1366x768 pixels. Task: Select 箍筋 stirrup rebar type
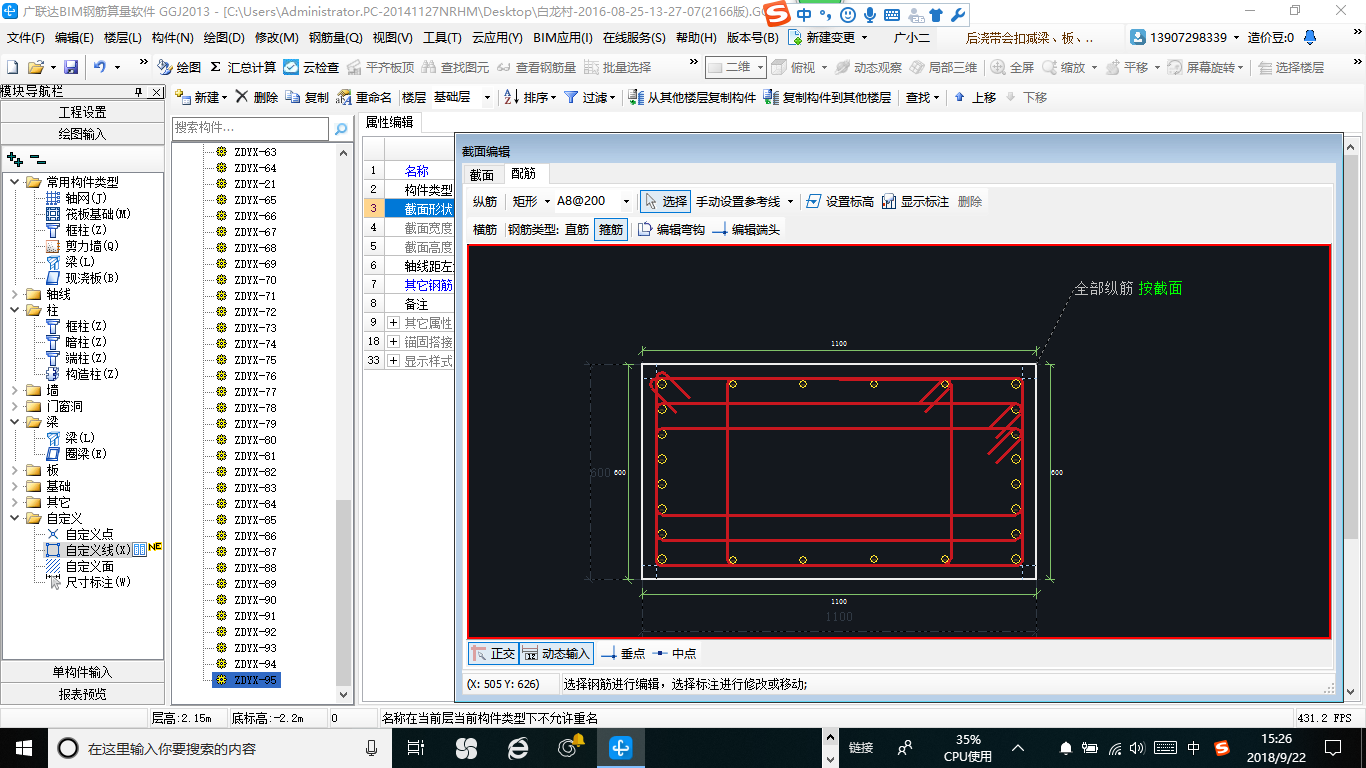611,229
